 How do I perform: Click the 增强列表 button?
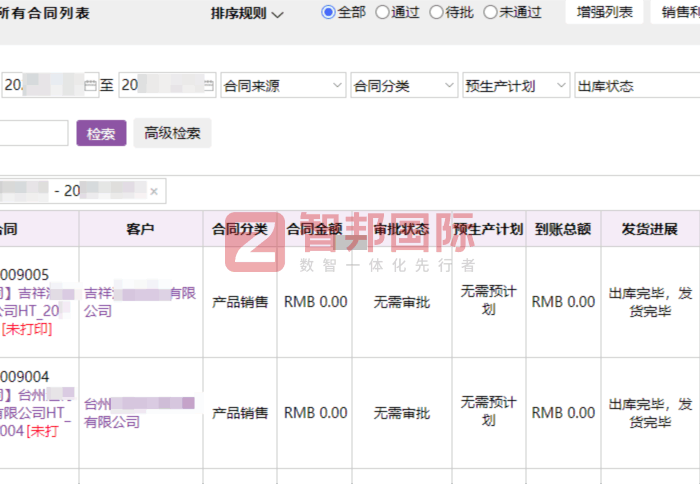coord(605,12)
